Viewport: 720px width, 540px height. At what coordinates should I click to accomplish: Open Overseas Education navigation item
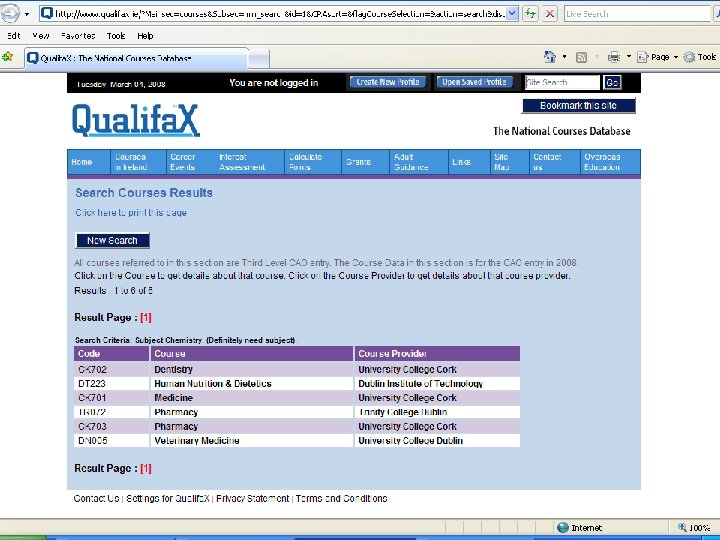coord(610,162)
